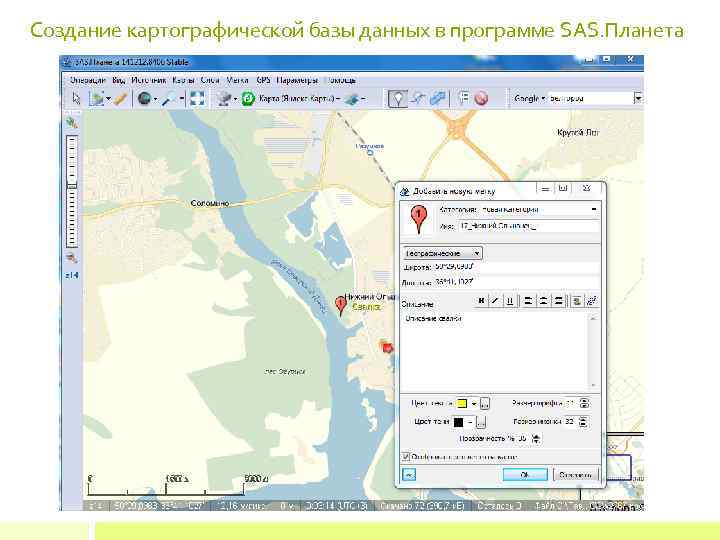Click the black shadow color swatch
The width and height of the screenshot is (720, 540).
(x=458, y=422)
